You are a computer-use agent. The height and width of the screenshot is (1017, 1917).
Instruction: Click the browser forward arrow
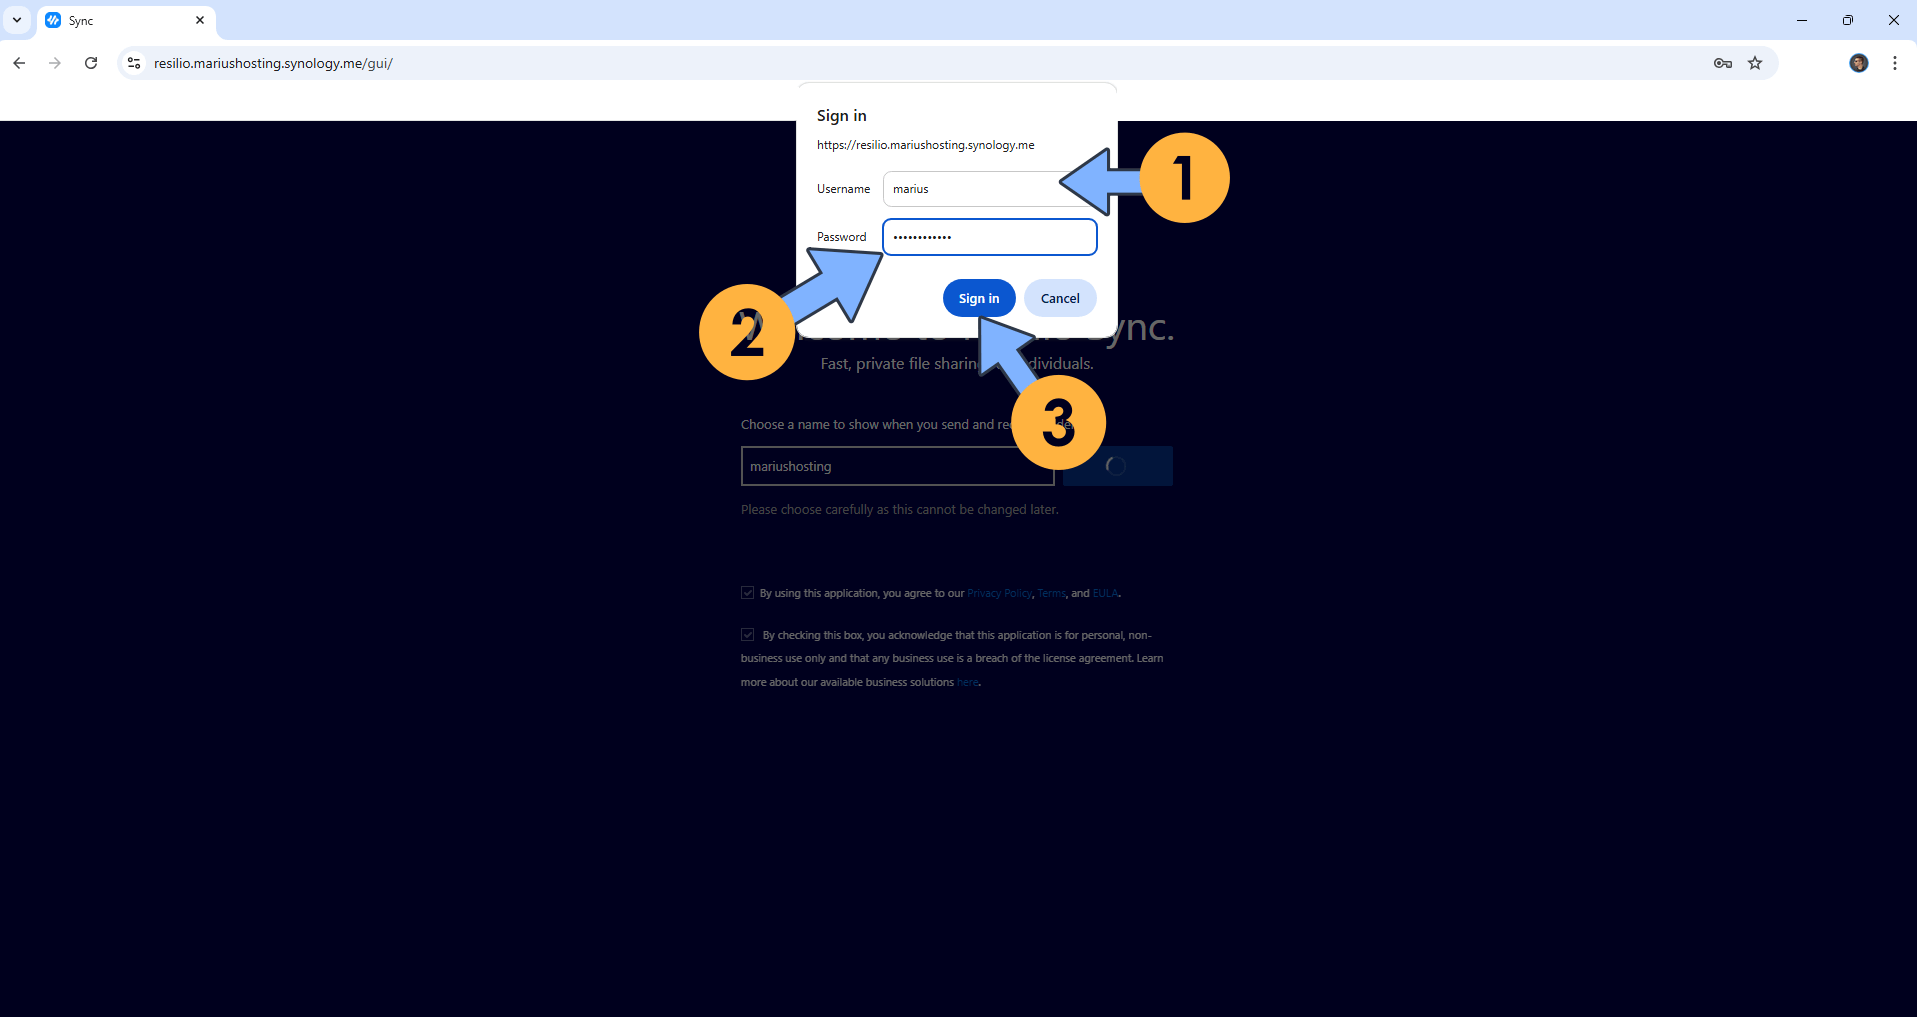point(55,63)
